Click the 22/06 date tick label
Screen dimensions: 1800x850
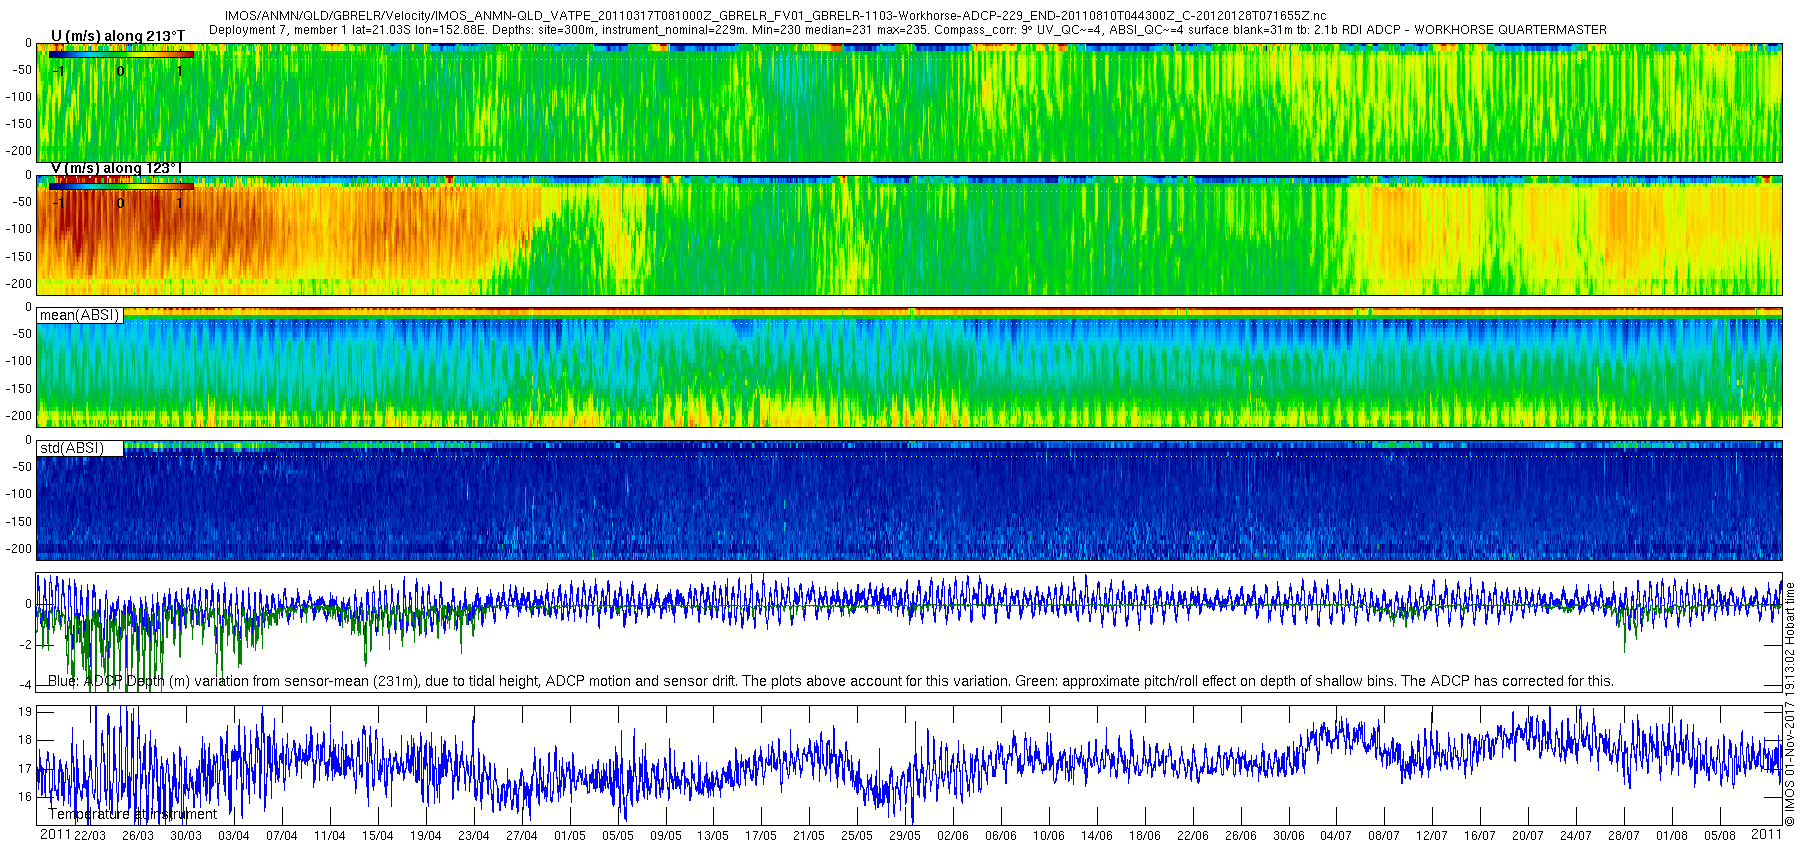click(x=1193, y=836)
